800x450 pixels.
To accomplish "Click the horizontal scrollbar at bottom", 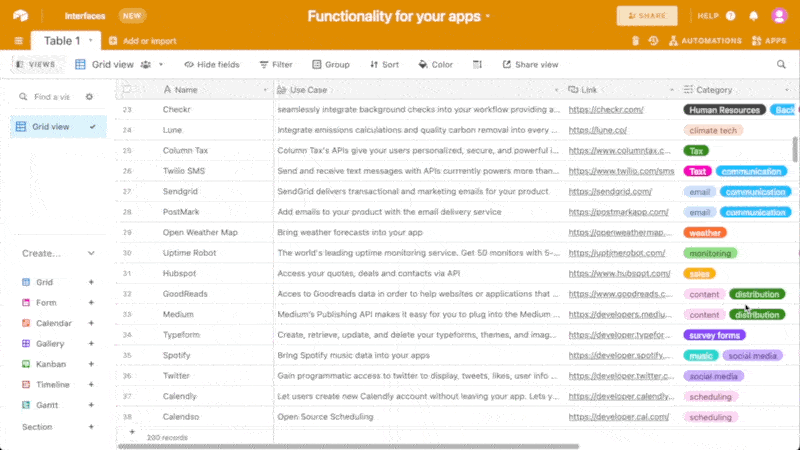I will click(x=348, y=446).
